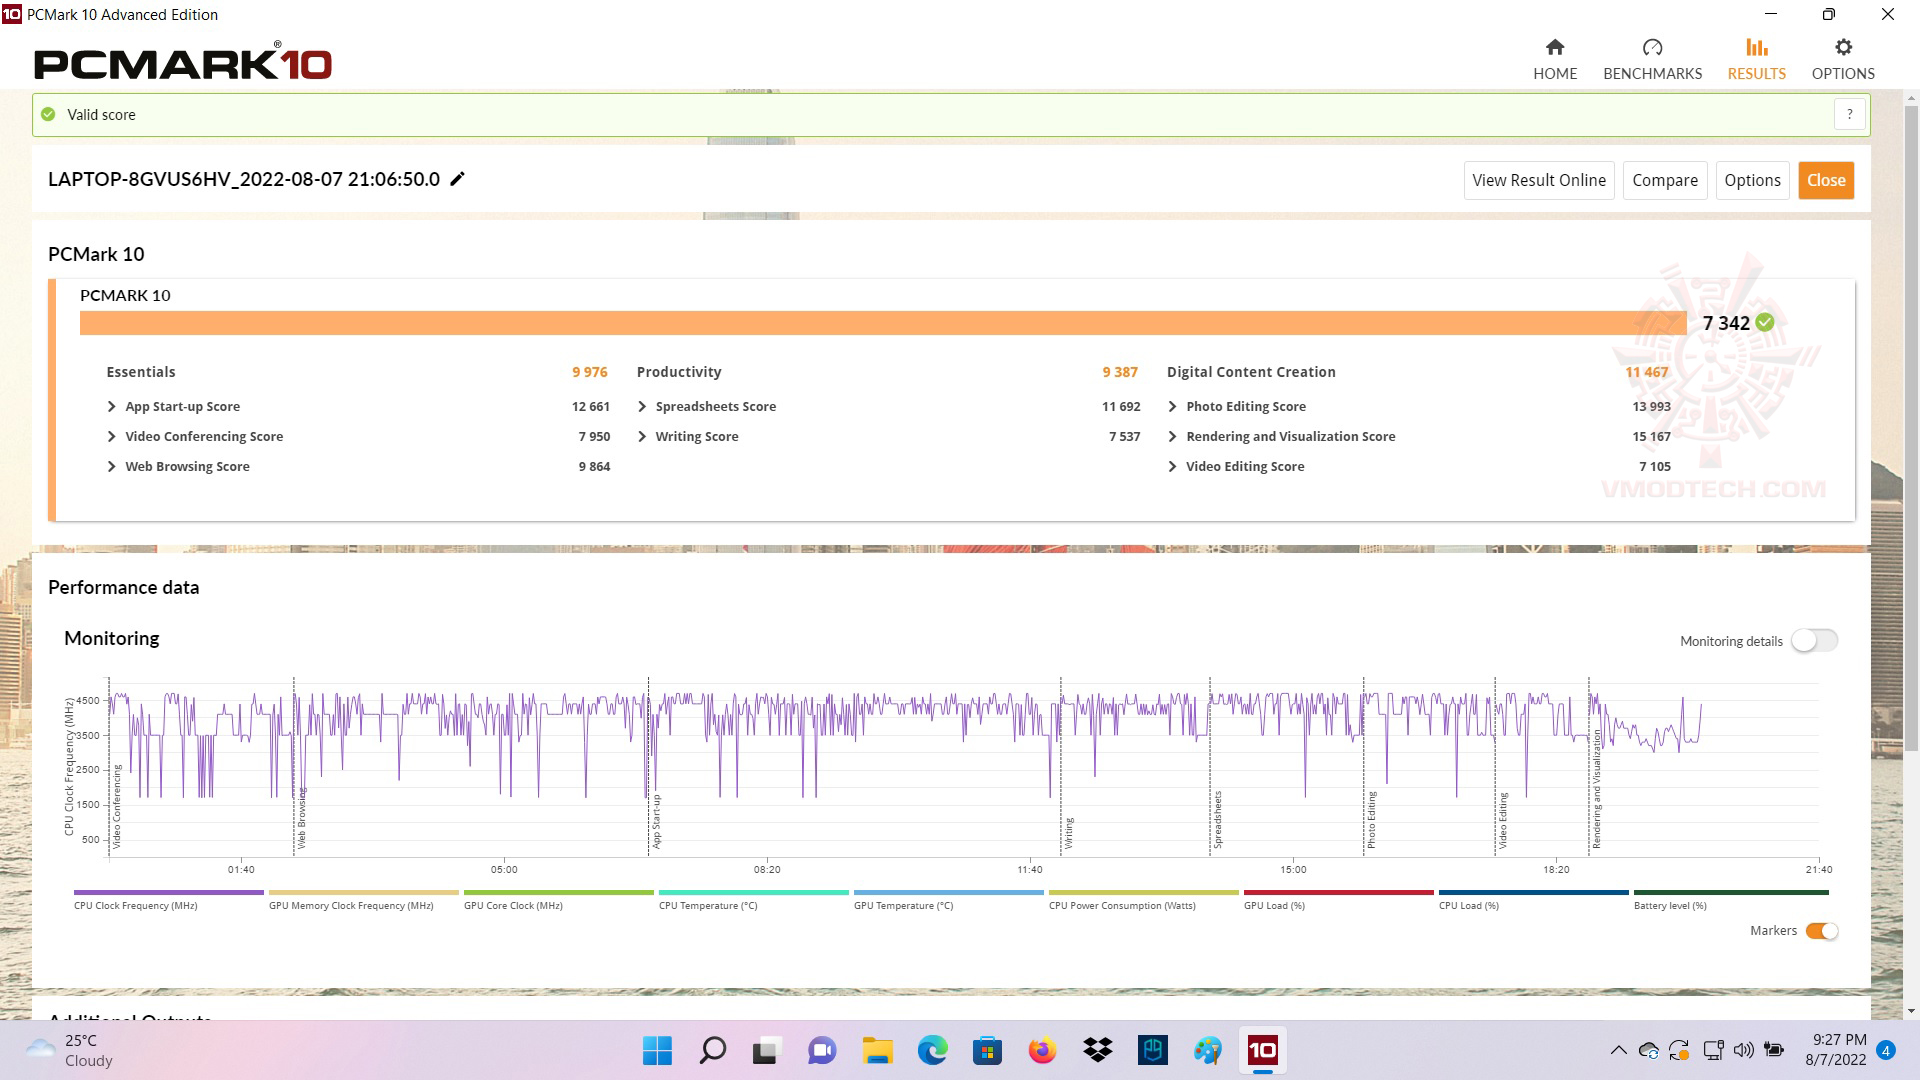Switch to the Results tab
Viewport: 1920px width, 1080px height.
(1756, 58)
